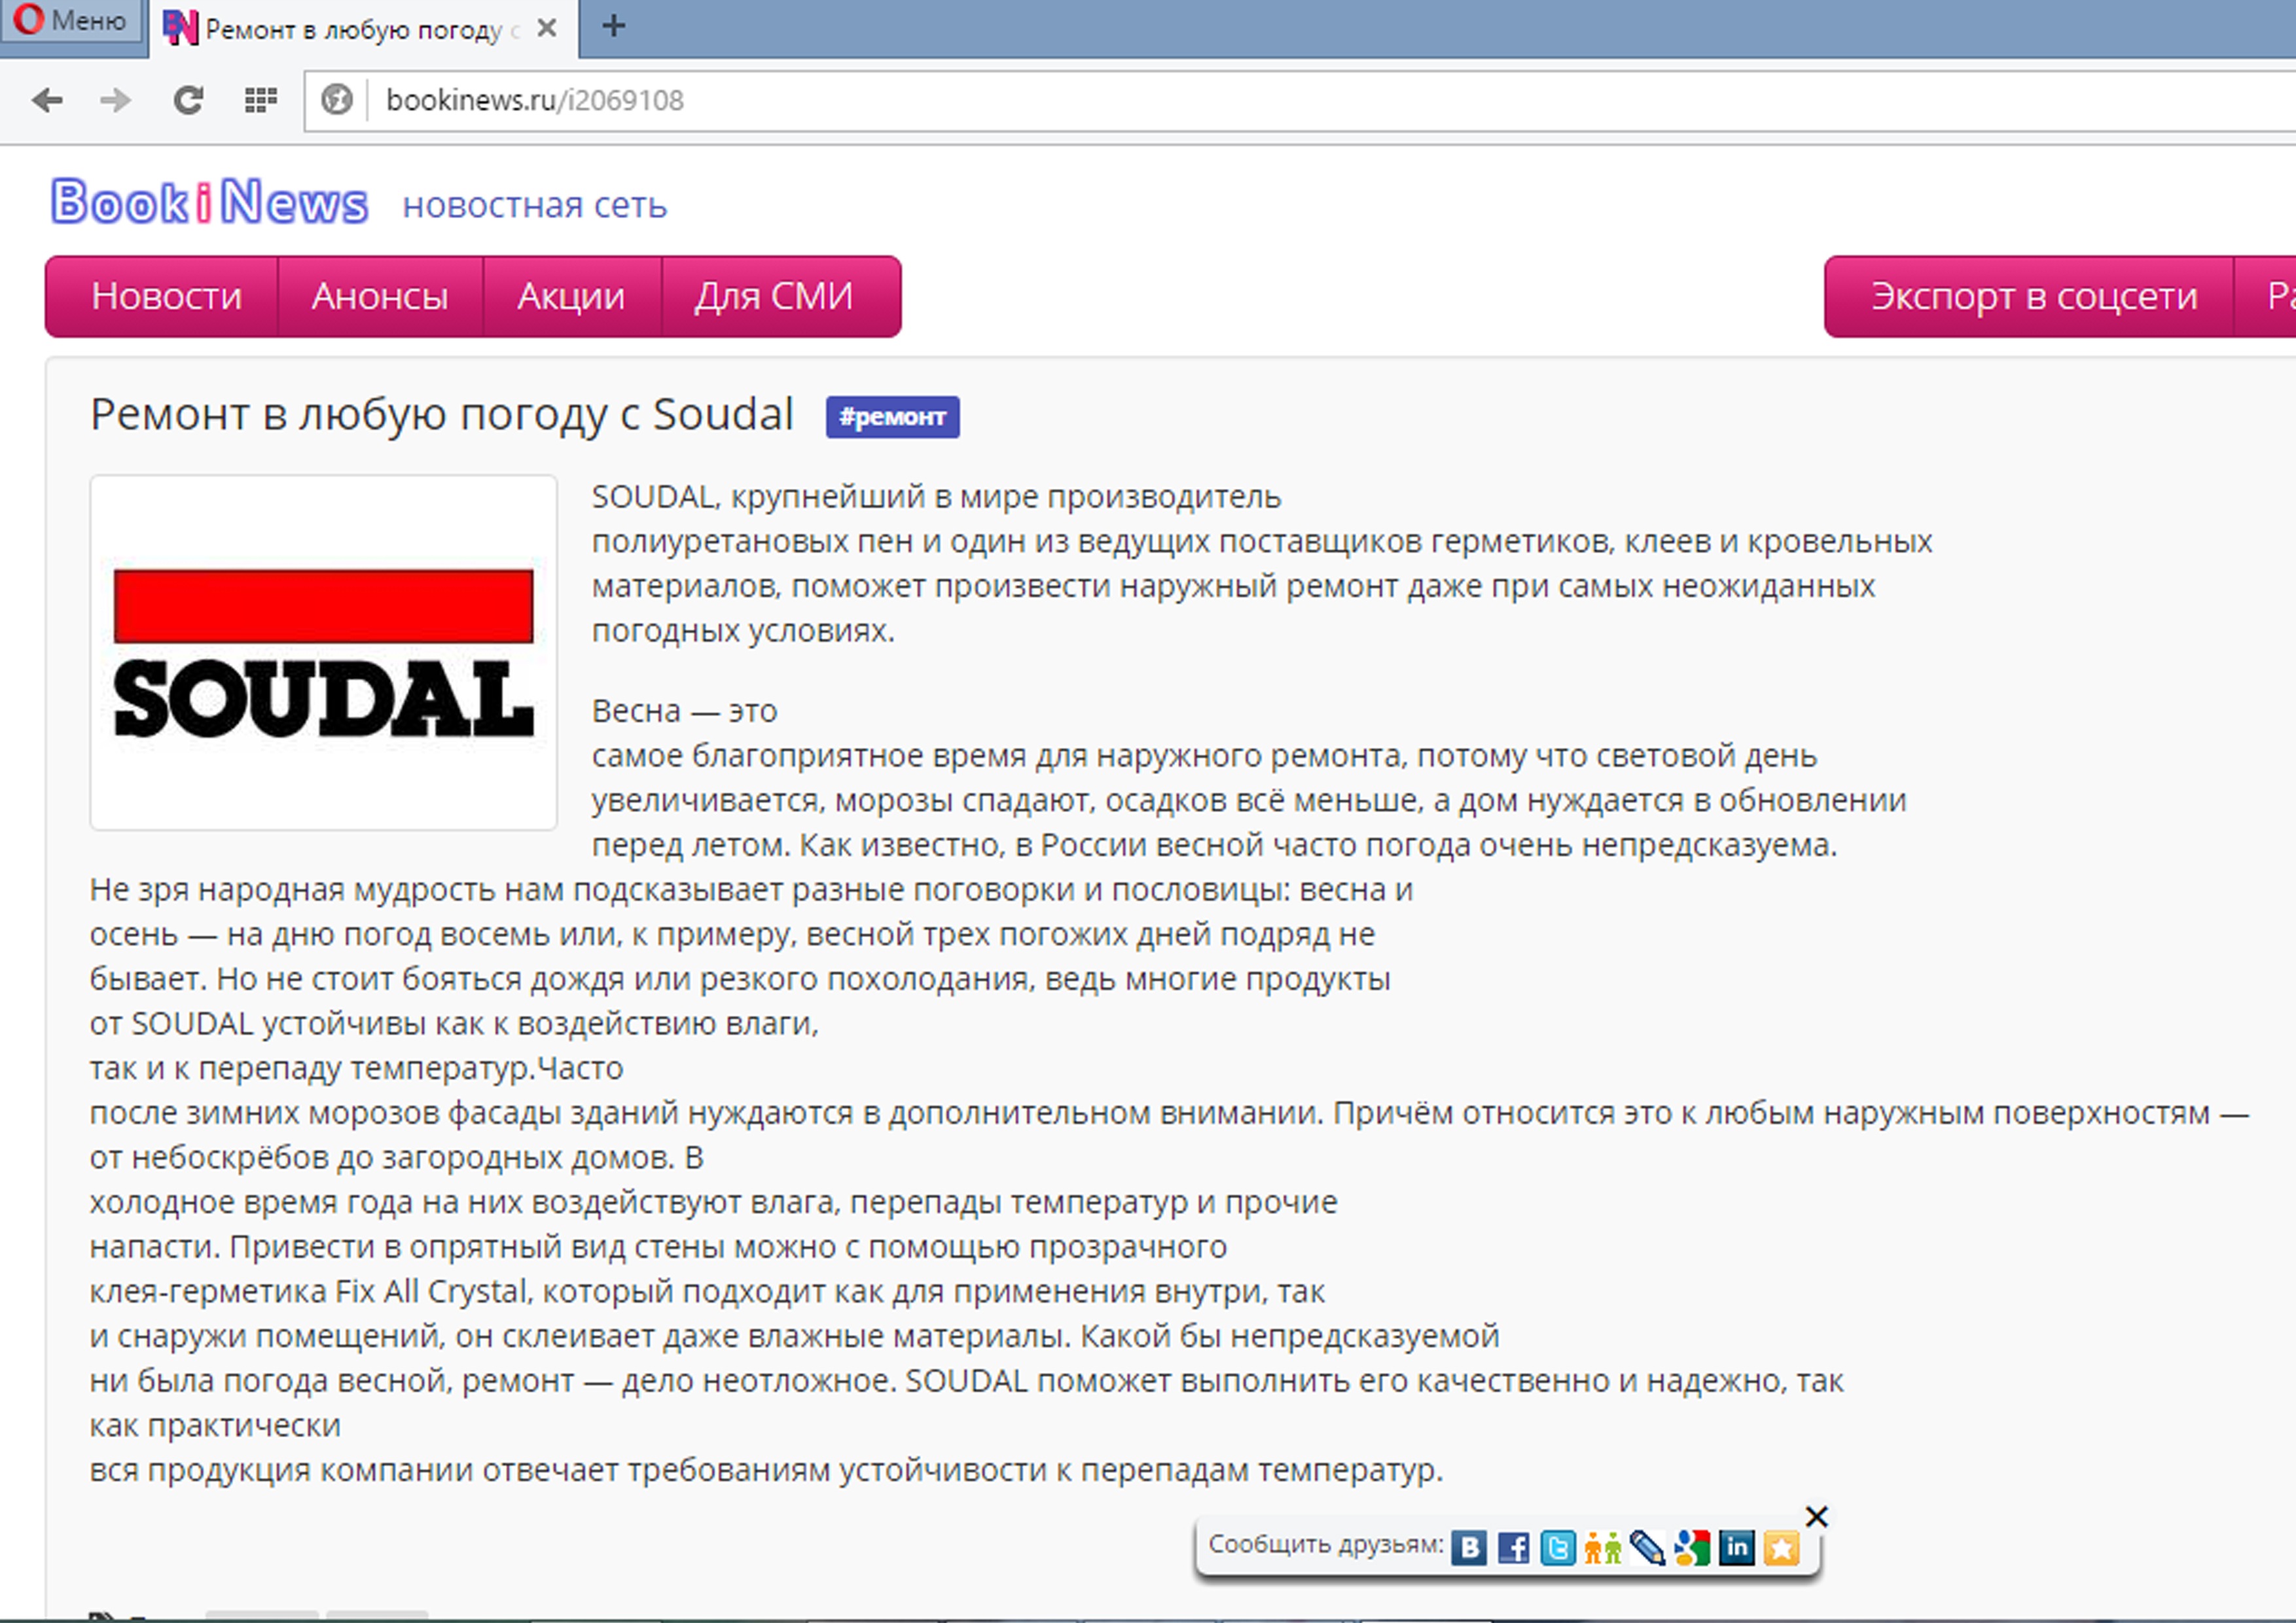Click the text line 'Весна — это'
Viewport: 2296px width, 1623px height.
tap(685, 711)
